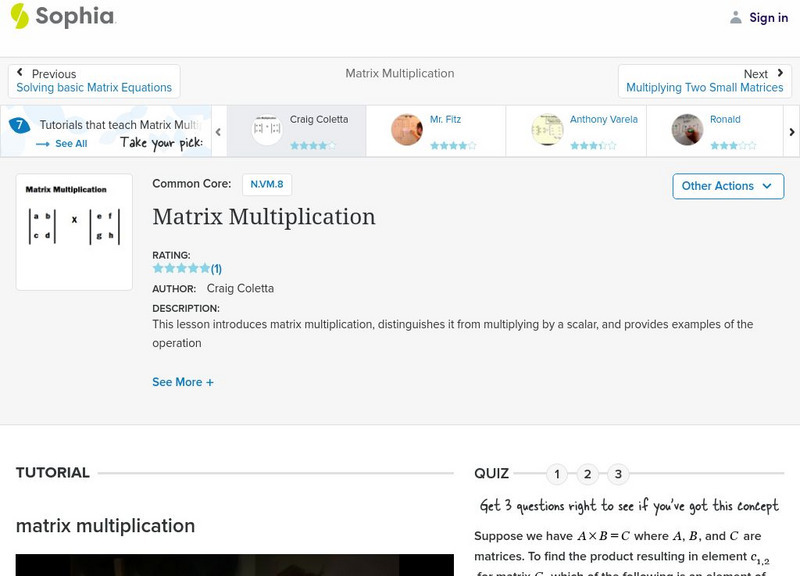Click the left chevron of the tutors carousel
The height and width of the screenshot is (576, 800).
(x=216, y=131)
